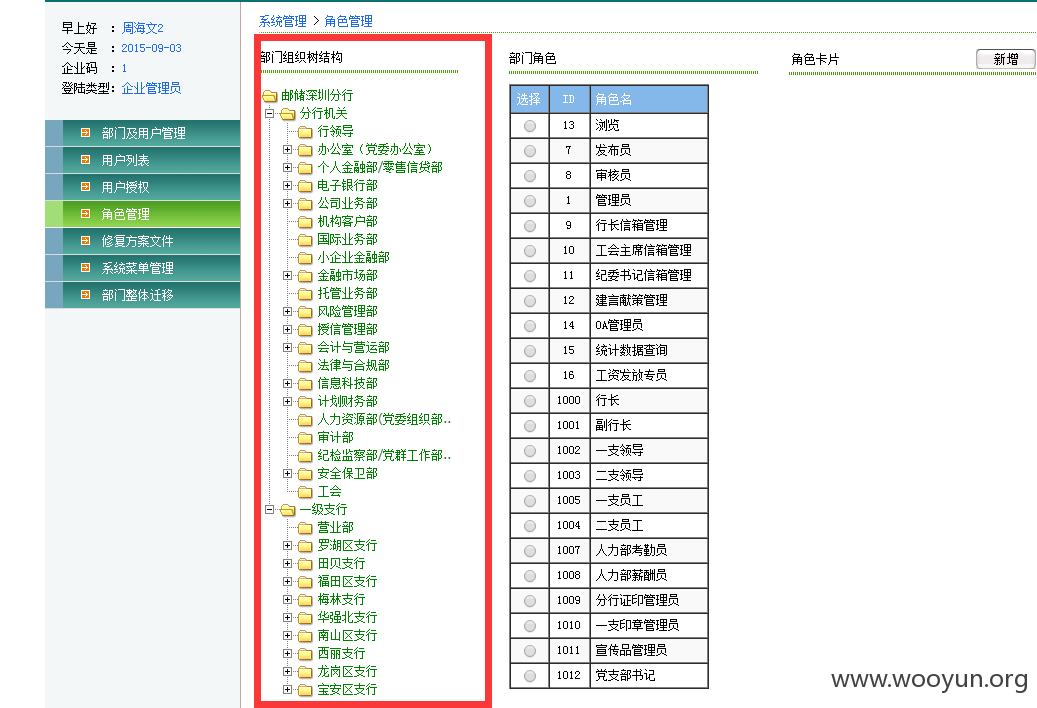The width and height of the screenshot is (1037, 708).
Task: Click 分行证印管理员 role name cell
Action: click(649, 600)
